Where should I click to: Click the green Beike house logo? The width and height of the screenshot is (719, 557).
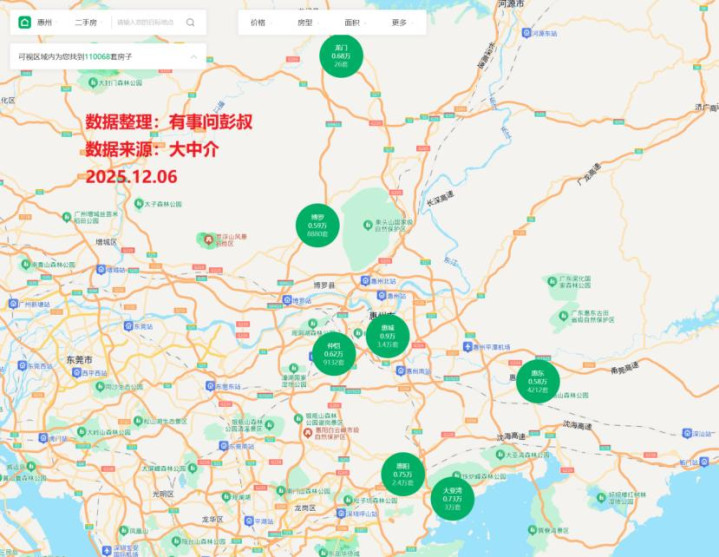click(x=24, y=21)
